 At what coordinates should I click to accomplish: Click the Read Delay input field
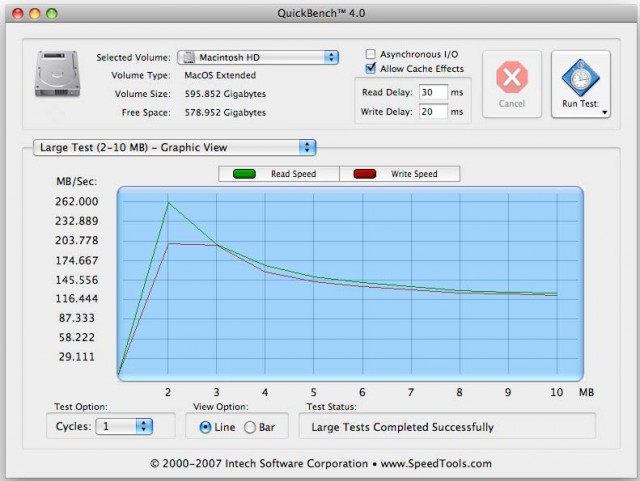[x=433, y=92]
